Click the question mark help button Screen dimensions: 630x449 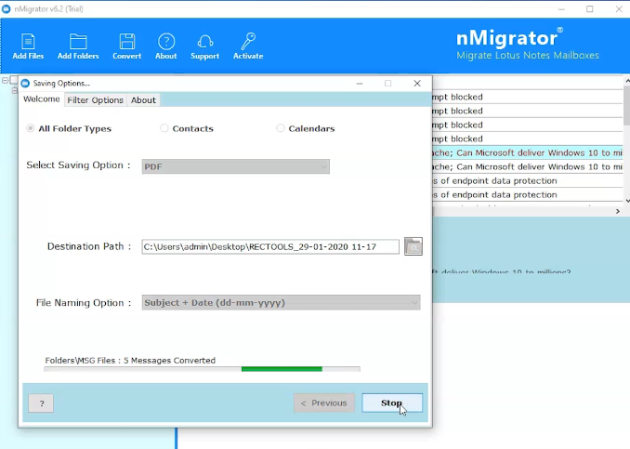[41, 403]
